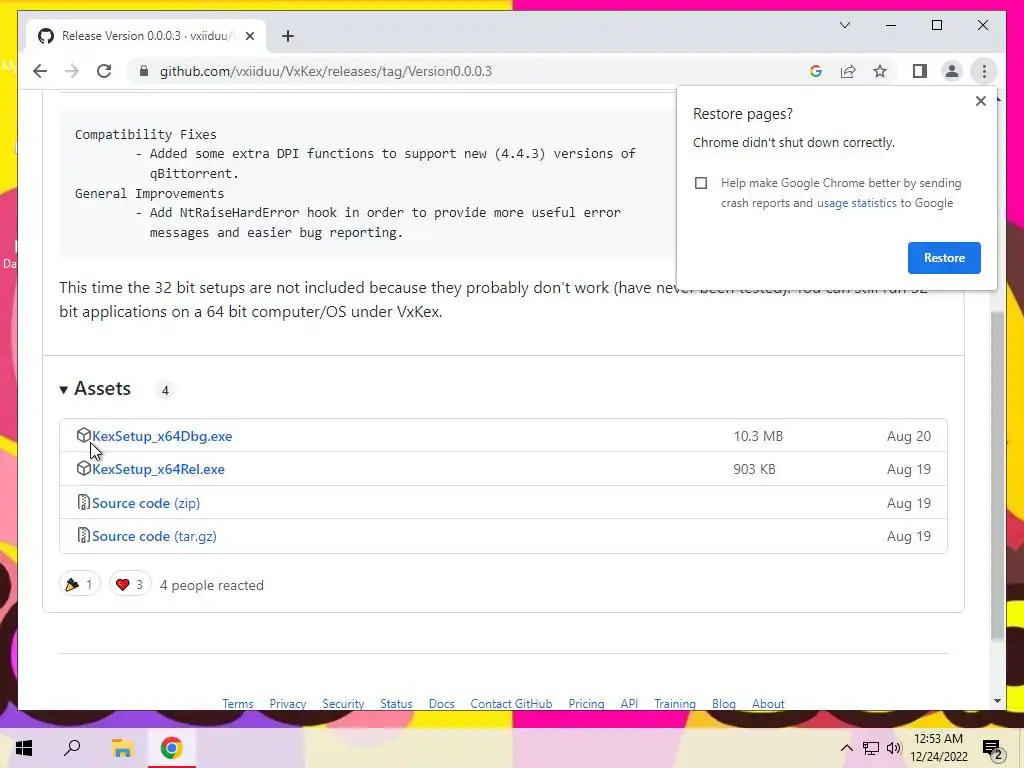This screenshot has width=1024, height=768.
Task: Open the Security footer link
Action: [x=343, y=703]
